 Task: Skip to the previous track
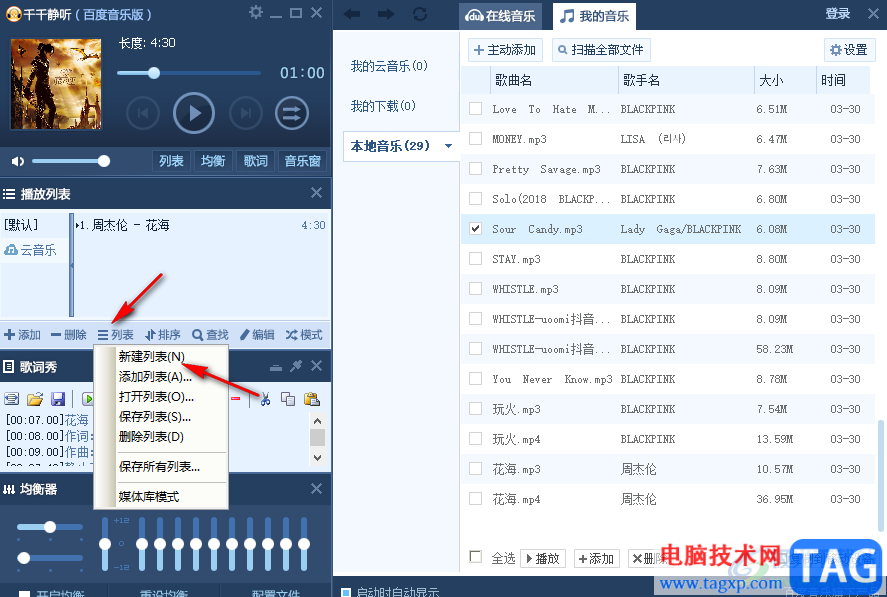click(x=143, y=113)
